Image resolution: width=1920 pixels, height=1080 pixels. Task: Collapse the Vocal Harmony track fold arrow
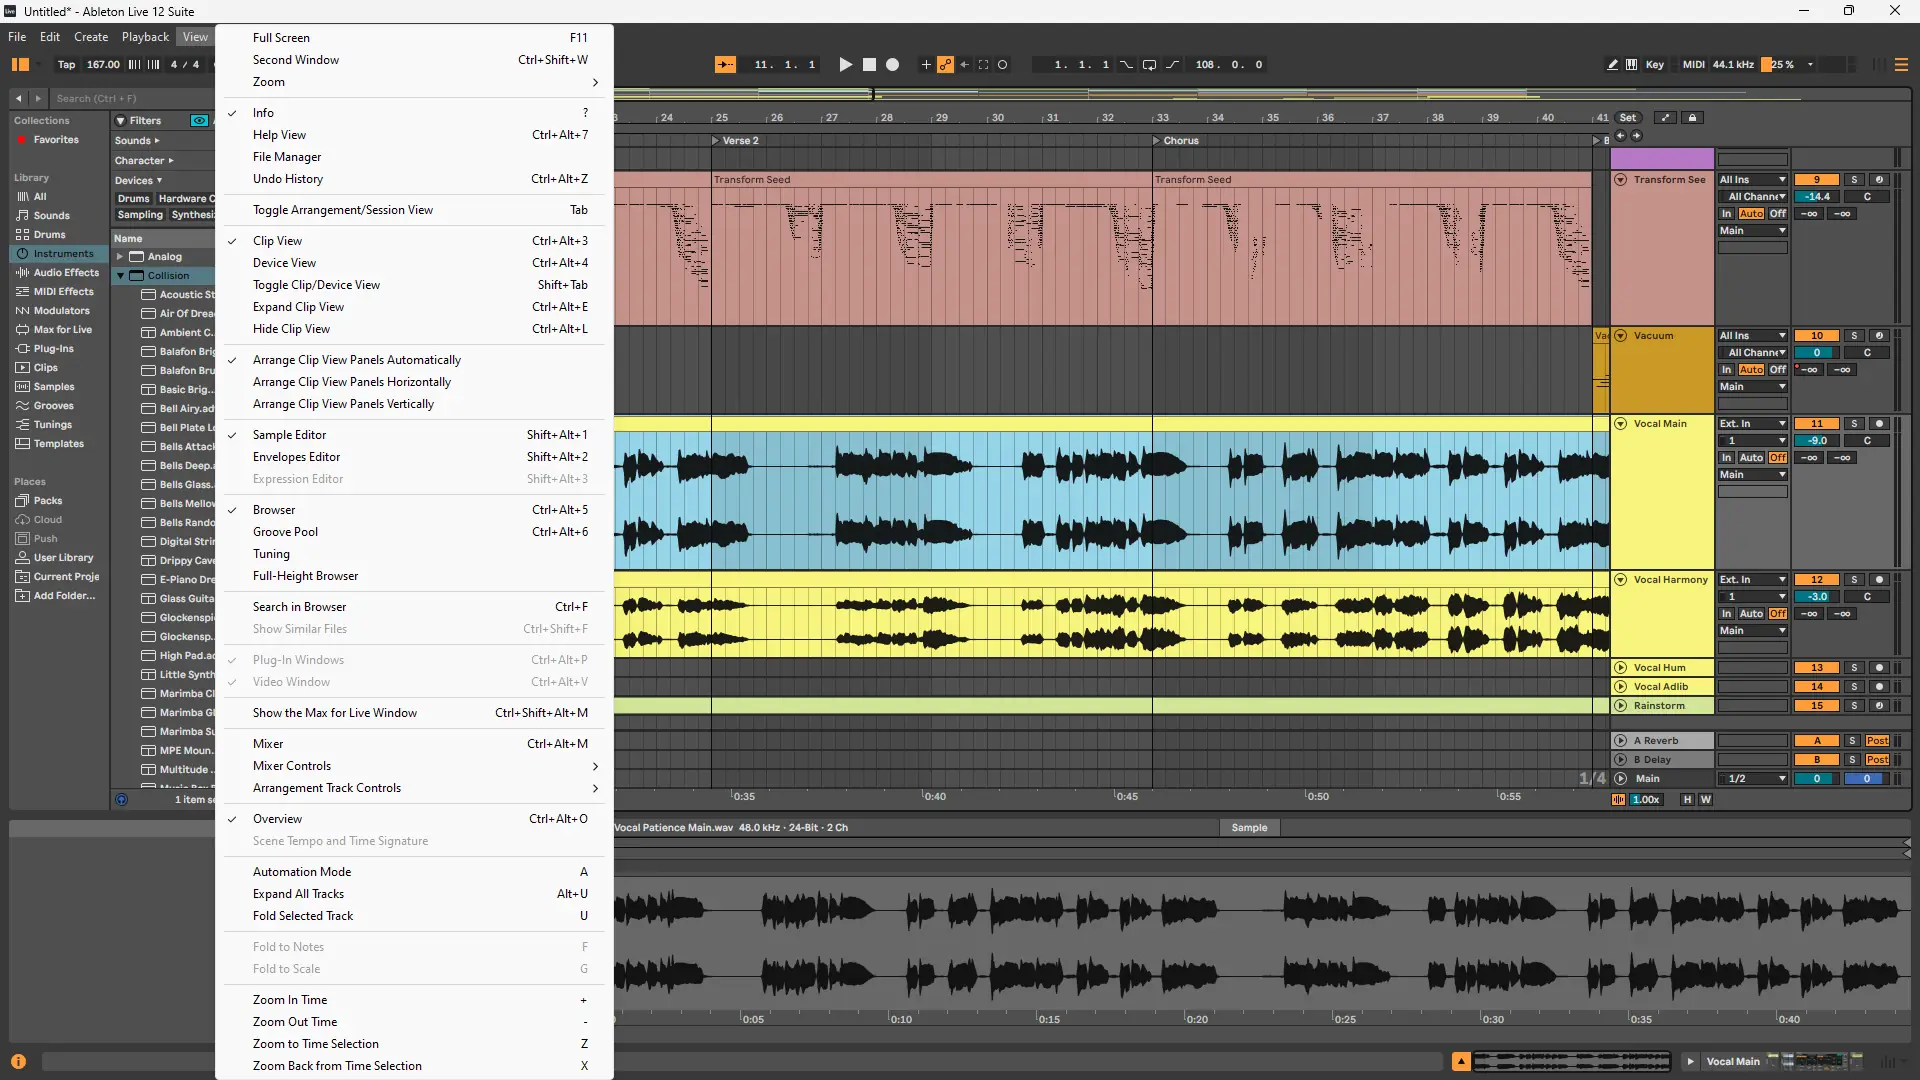(1621, 580)
